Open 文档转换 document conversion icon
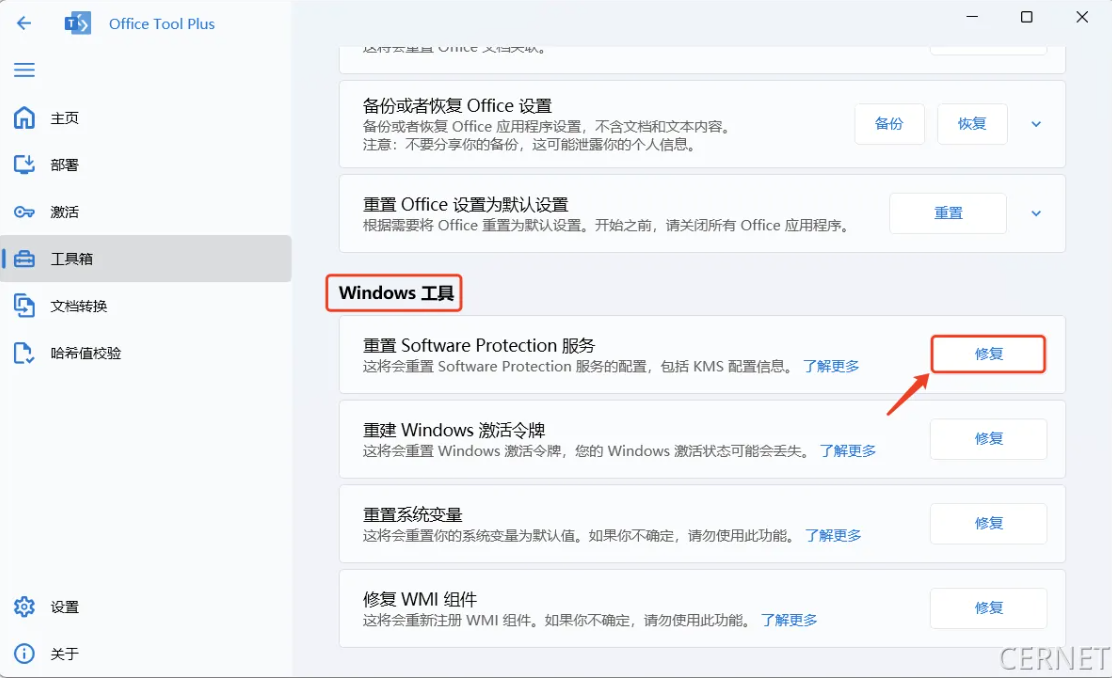Viewport: 1112px width, 680px height. [24, 306]
